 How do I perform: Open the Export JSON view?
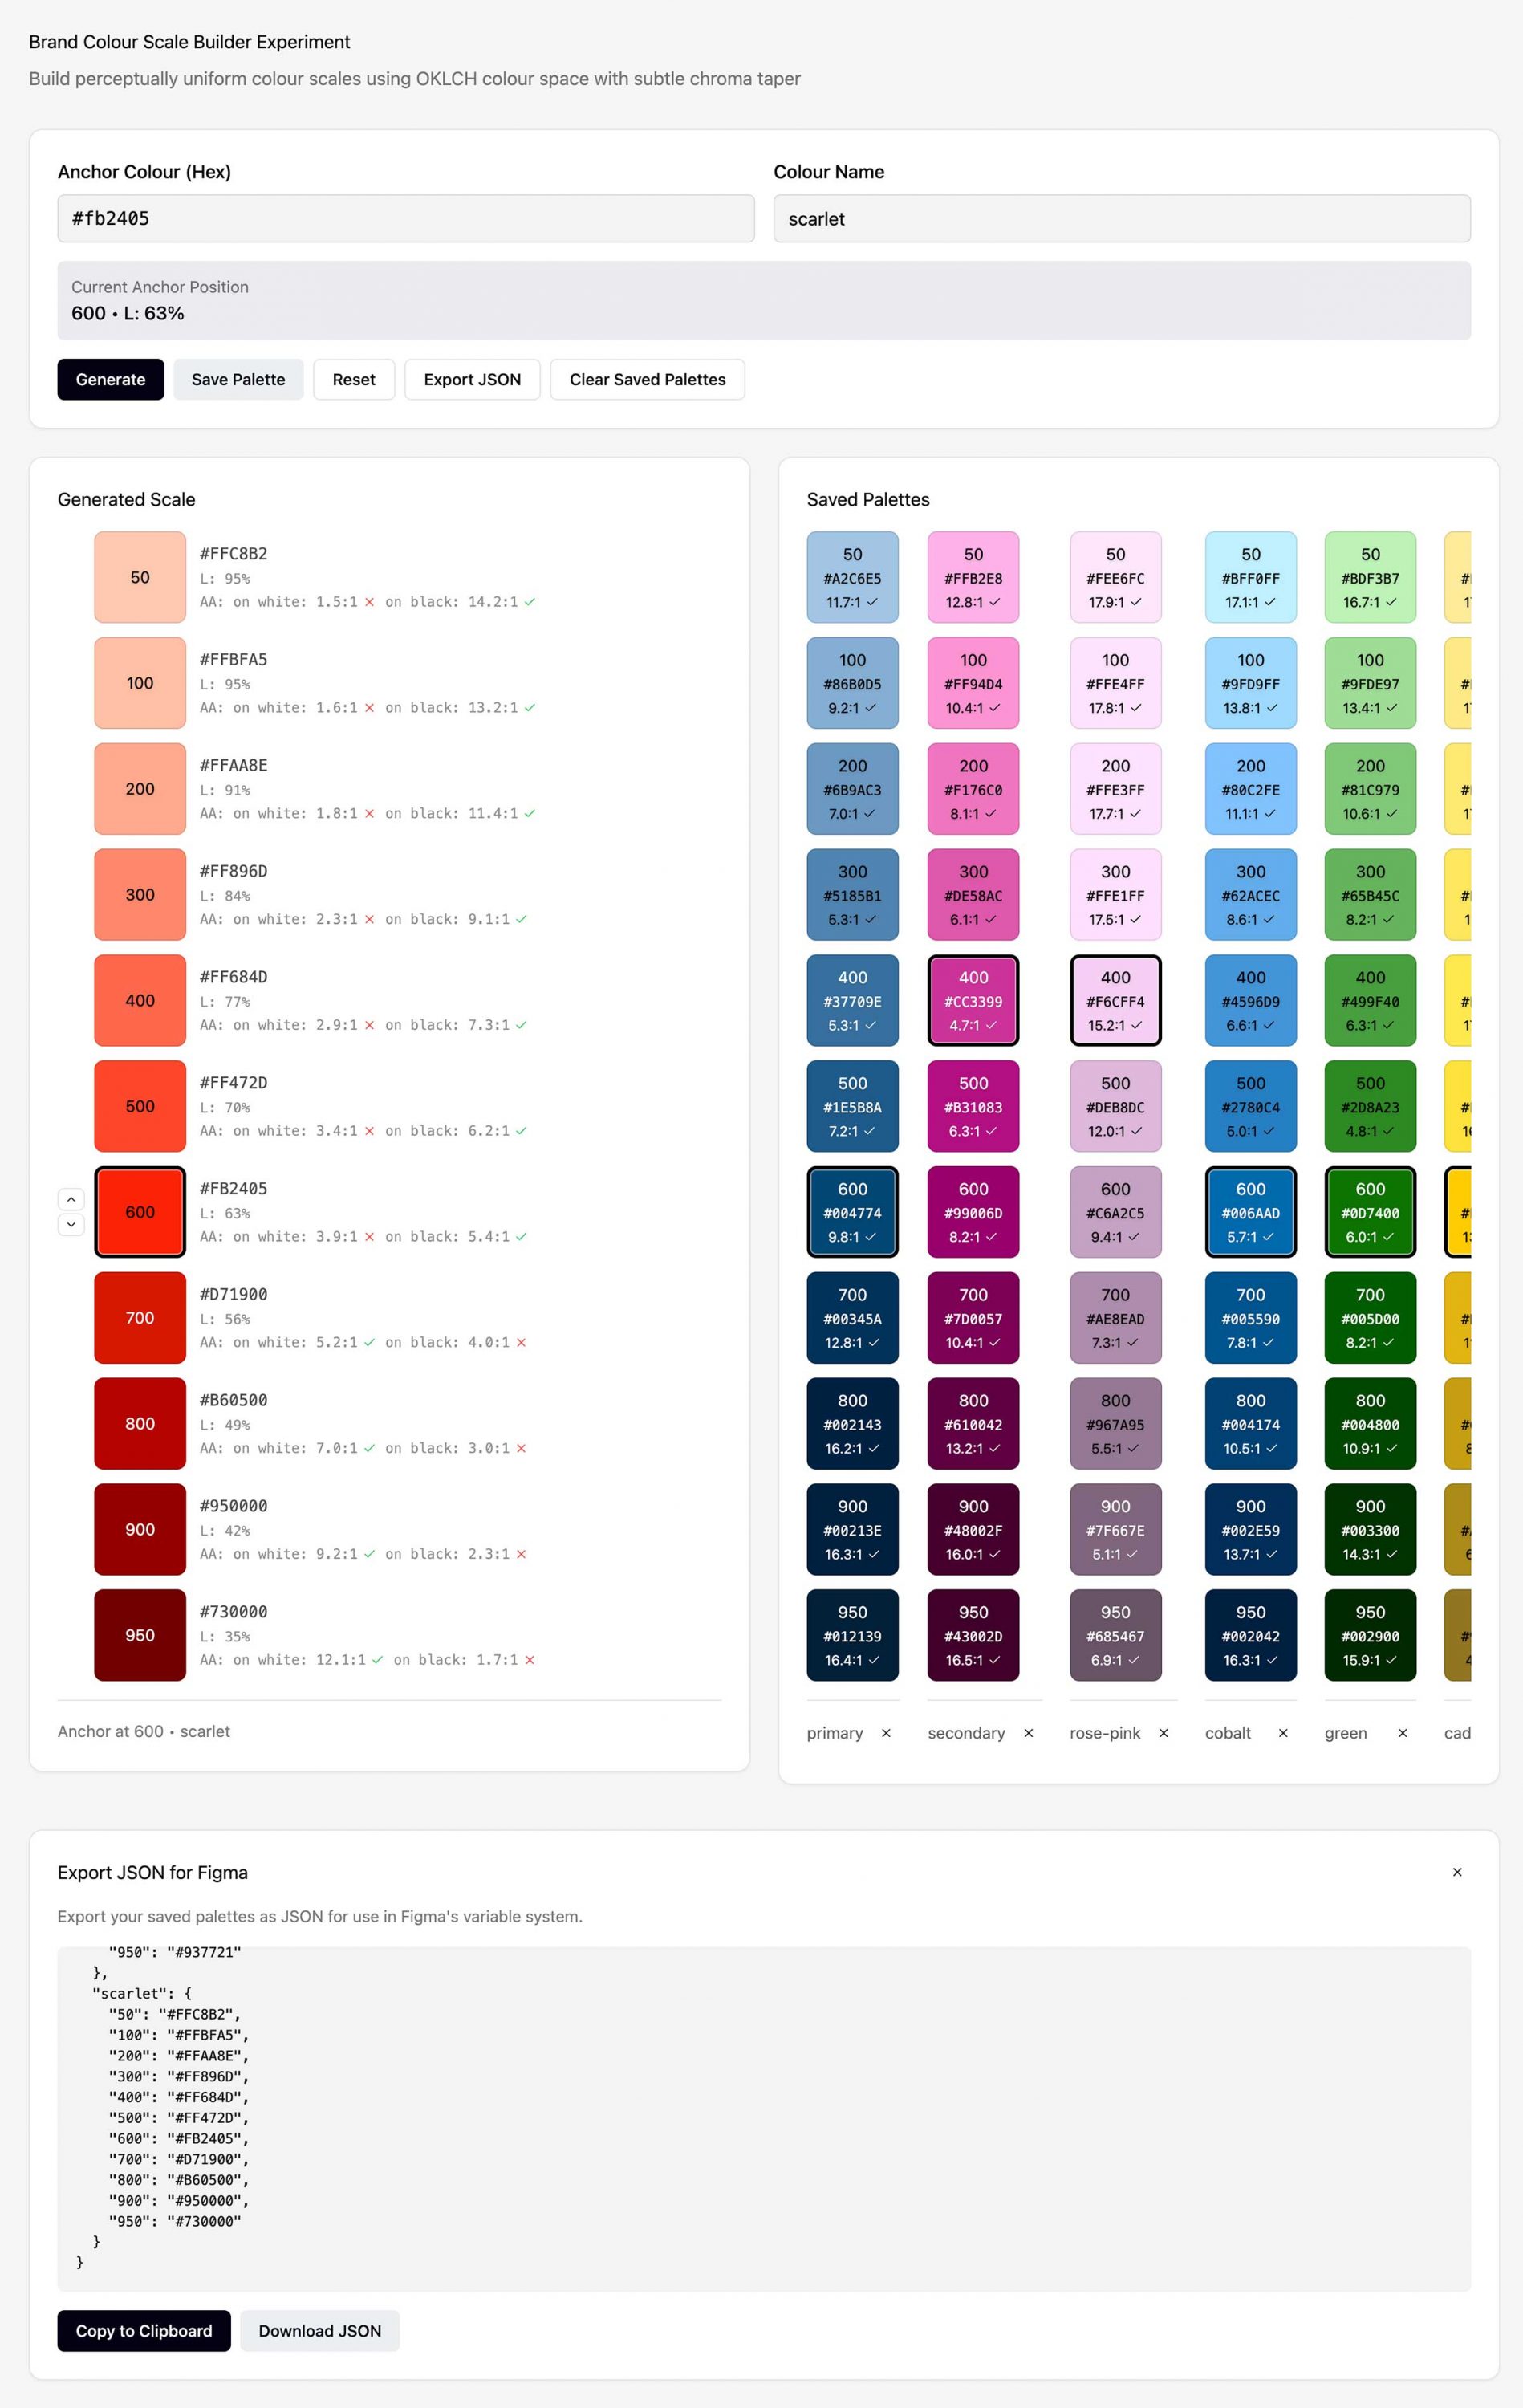click(472, 379)
